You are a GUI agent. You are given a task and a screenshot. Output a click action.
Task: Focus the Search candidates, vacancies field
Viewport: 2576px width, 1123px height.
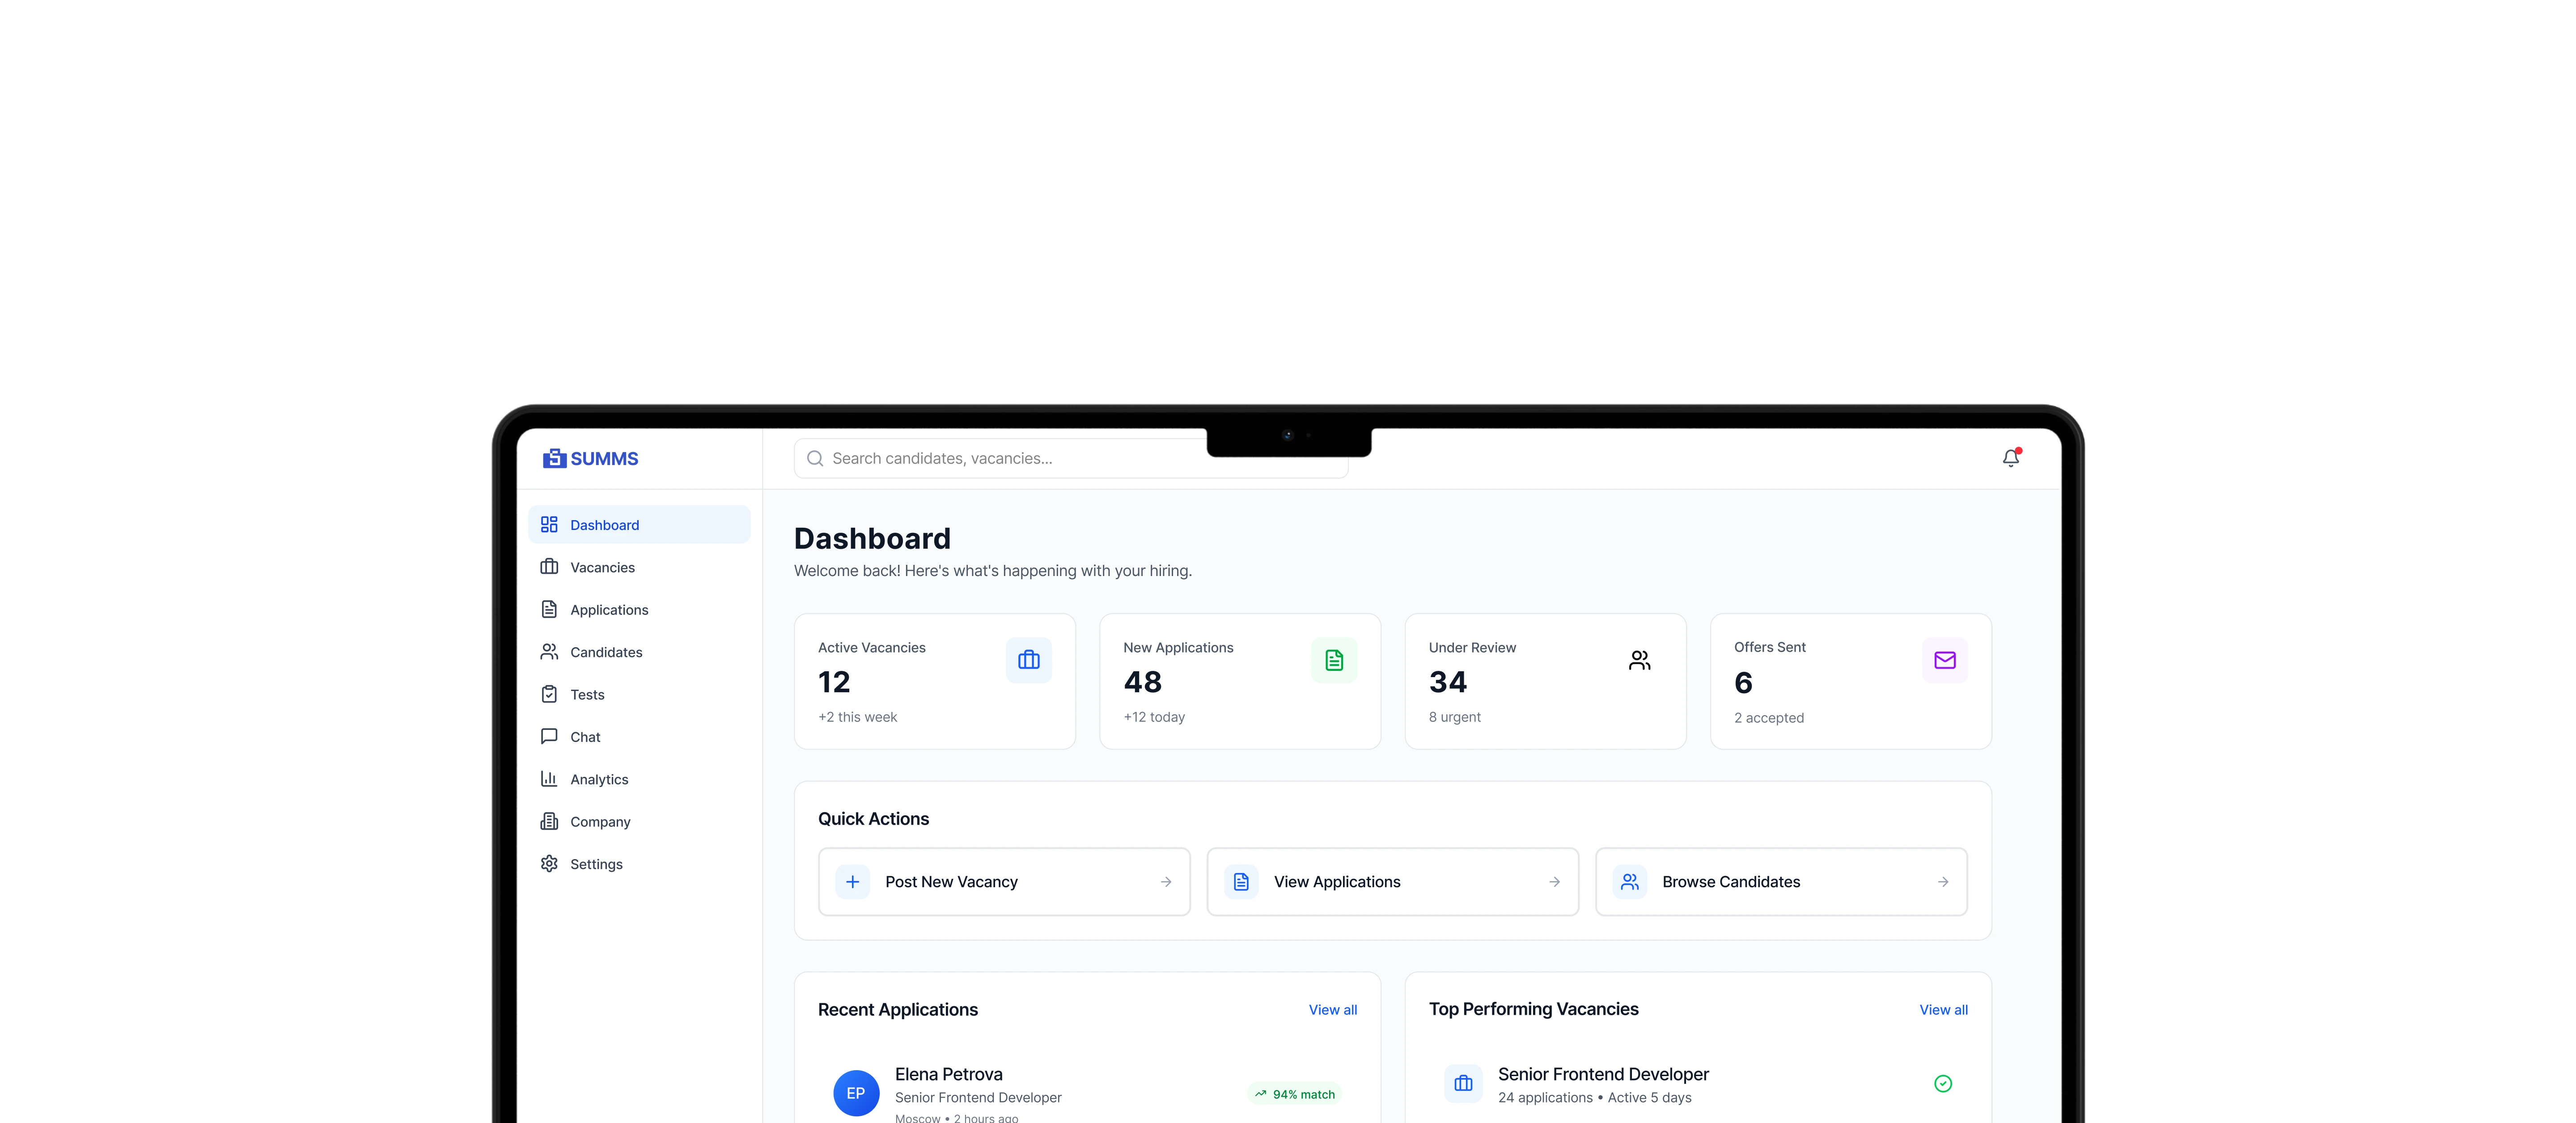coord(1071,458)
